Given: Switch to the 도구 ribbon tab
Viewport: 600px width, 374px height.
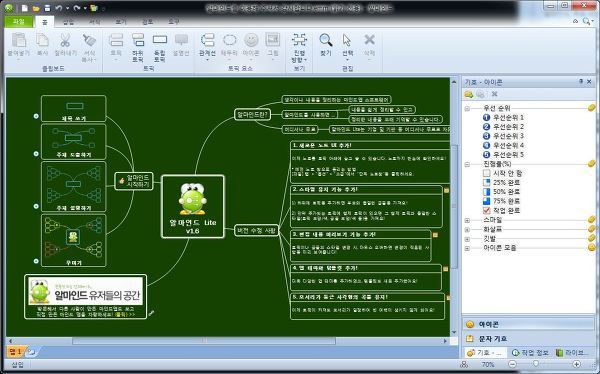Looking at the screenshot, I should point(174,22).
